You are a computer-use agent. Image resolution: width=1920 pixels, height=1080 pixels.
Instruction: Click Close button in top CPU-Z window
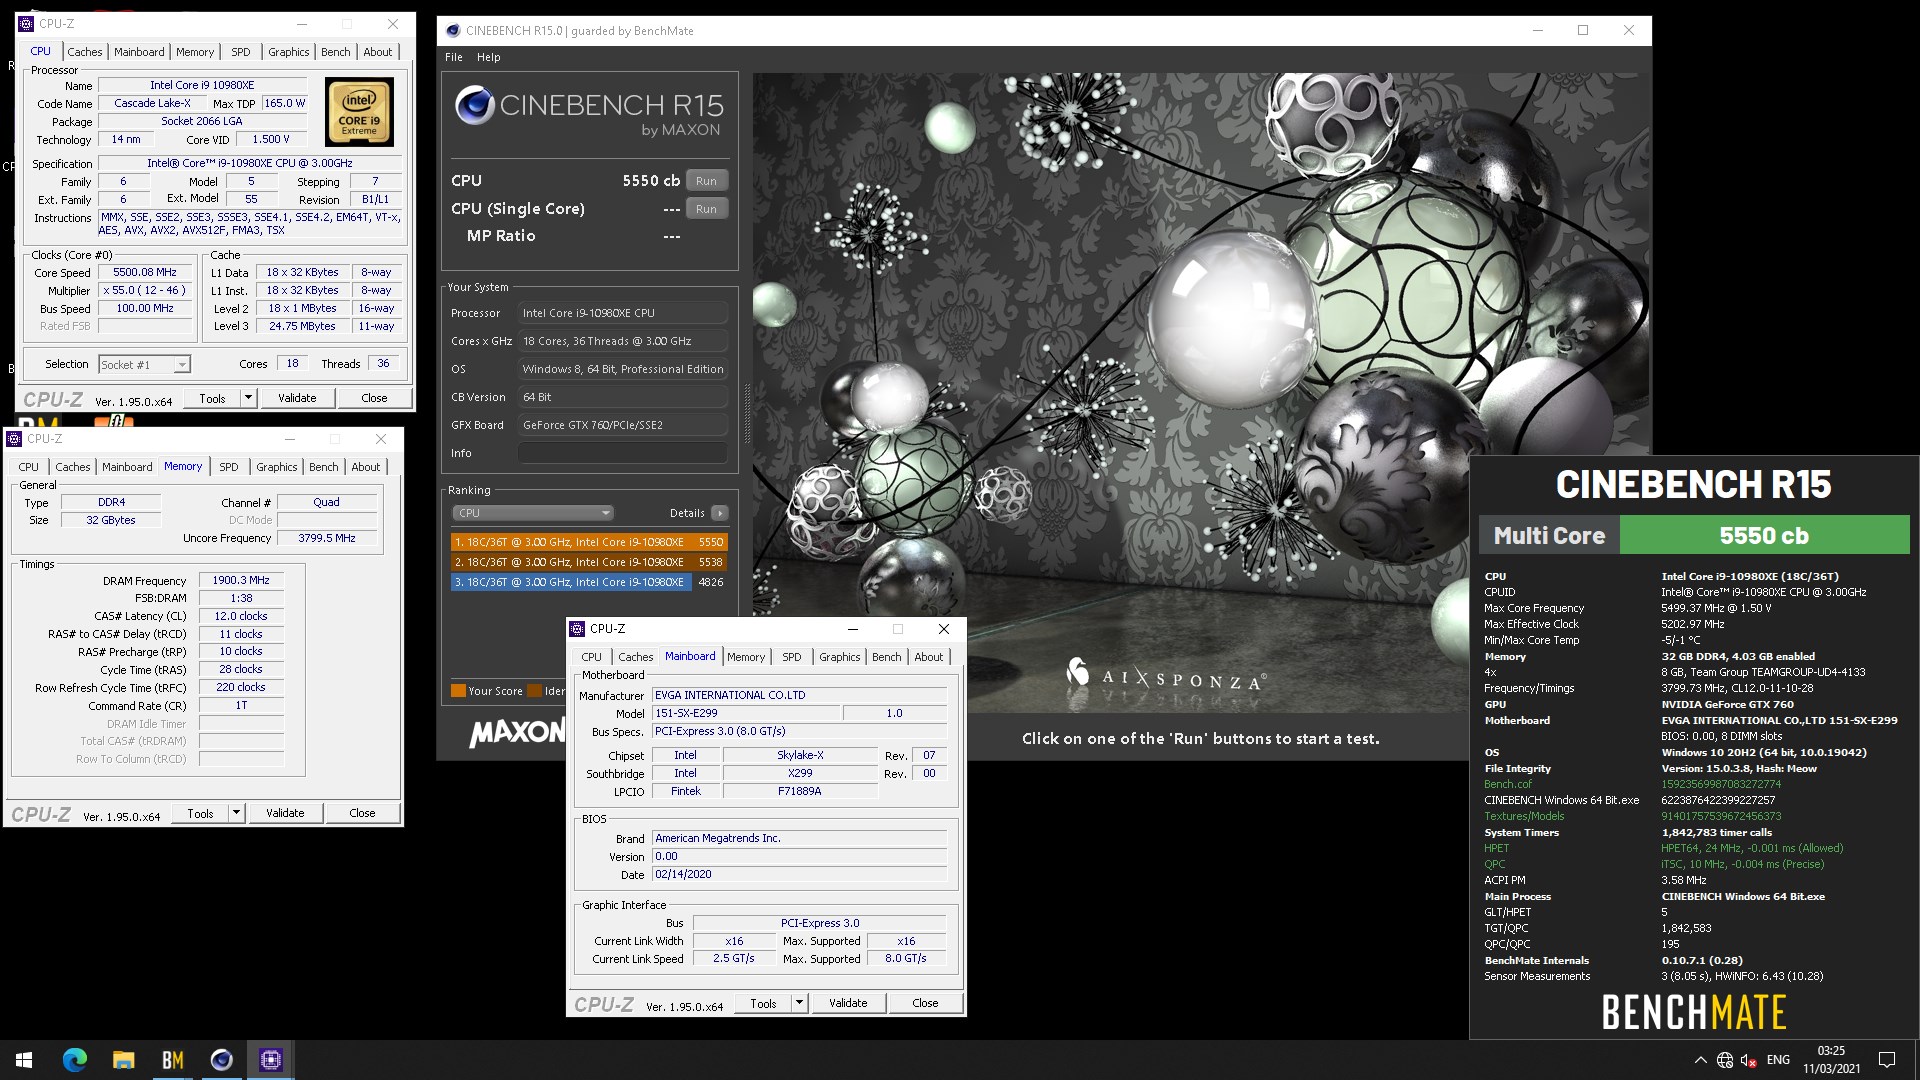click(x=374, y=398)
